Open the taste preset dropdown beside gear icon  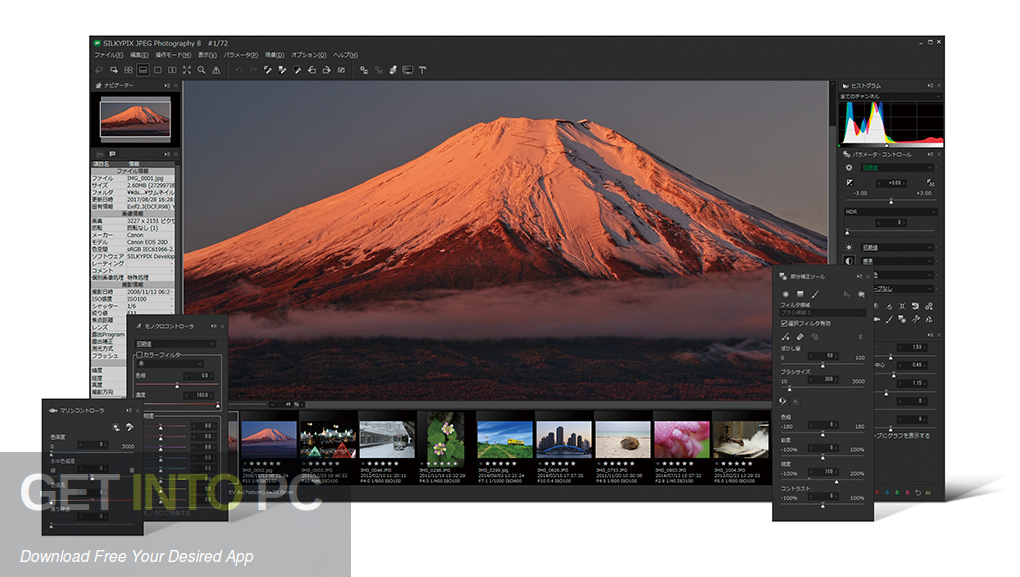(897, 168)
